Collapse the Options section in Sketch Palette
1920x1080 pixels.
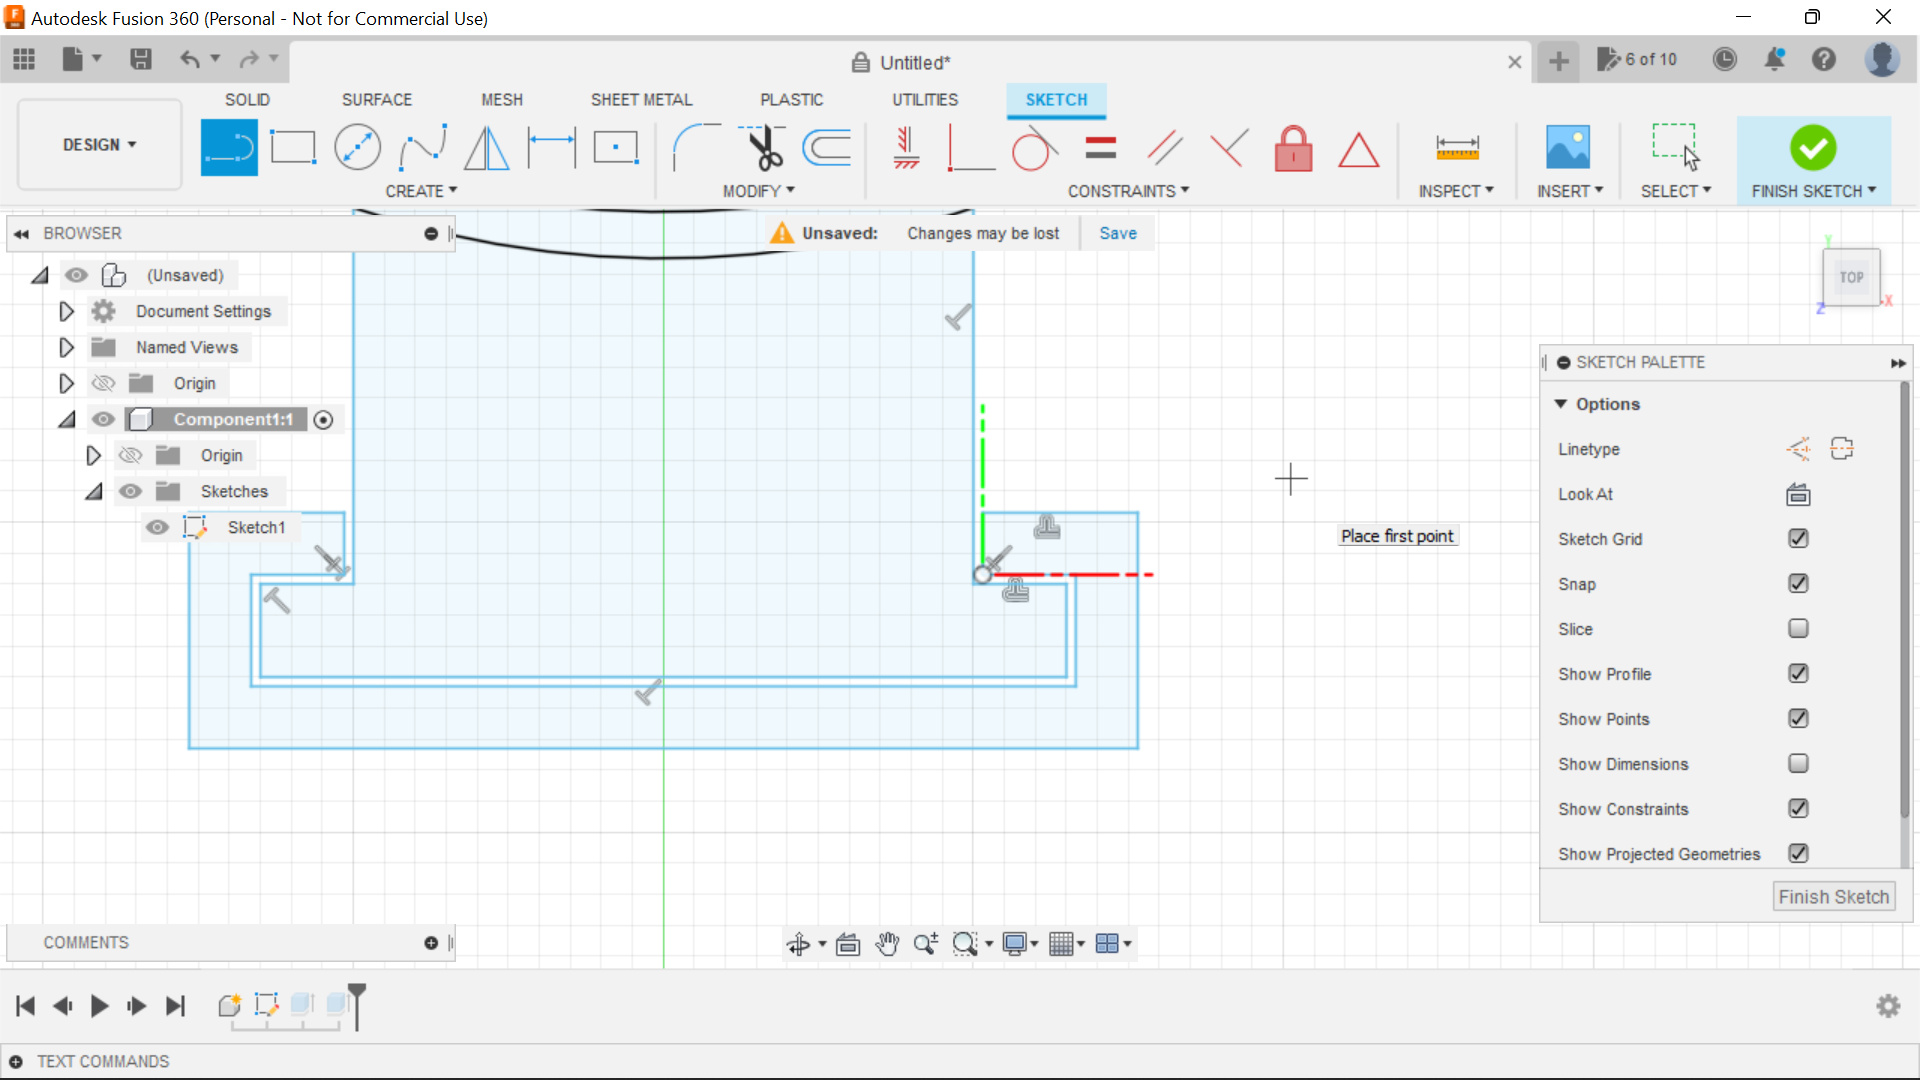1563,404
